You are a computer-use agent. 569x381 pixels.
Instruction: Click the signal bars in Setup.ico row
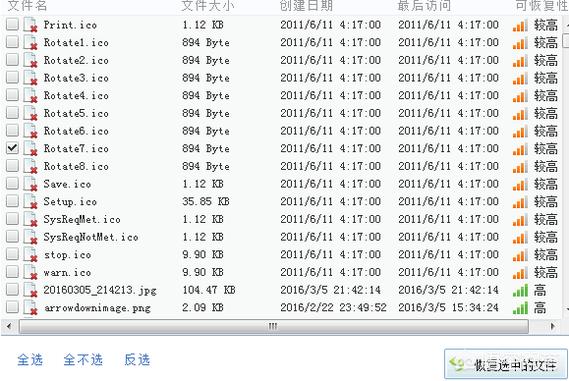(x=520, y=202)
